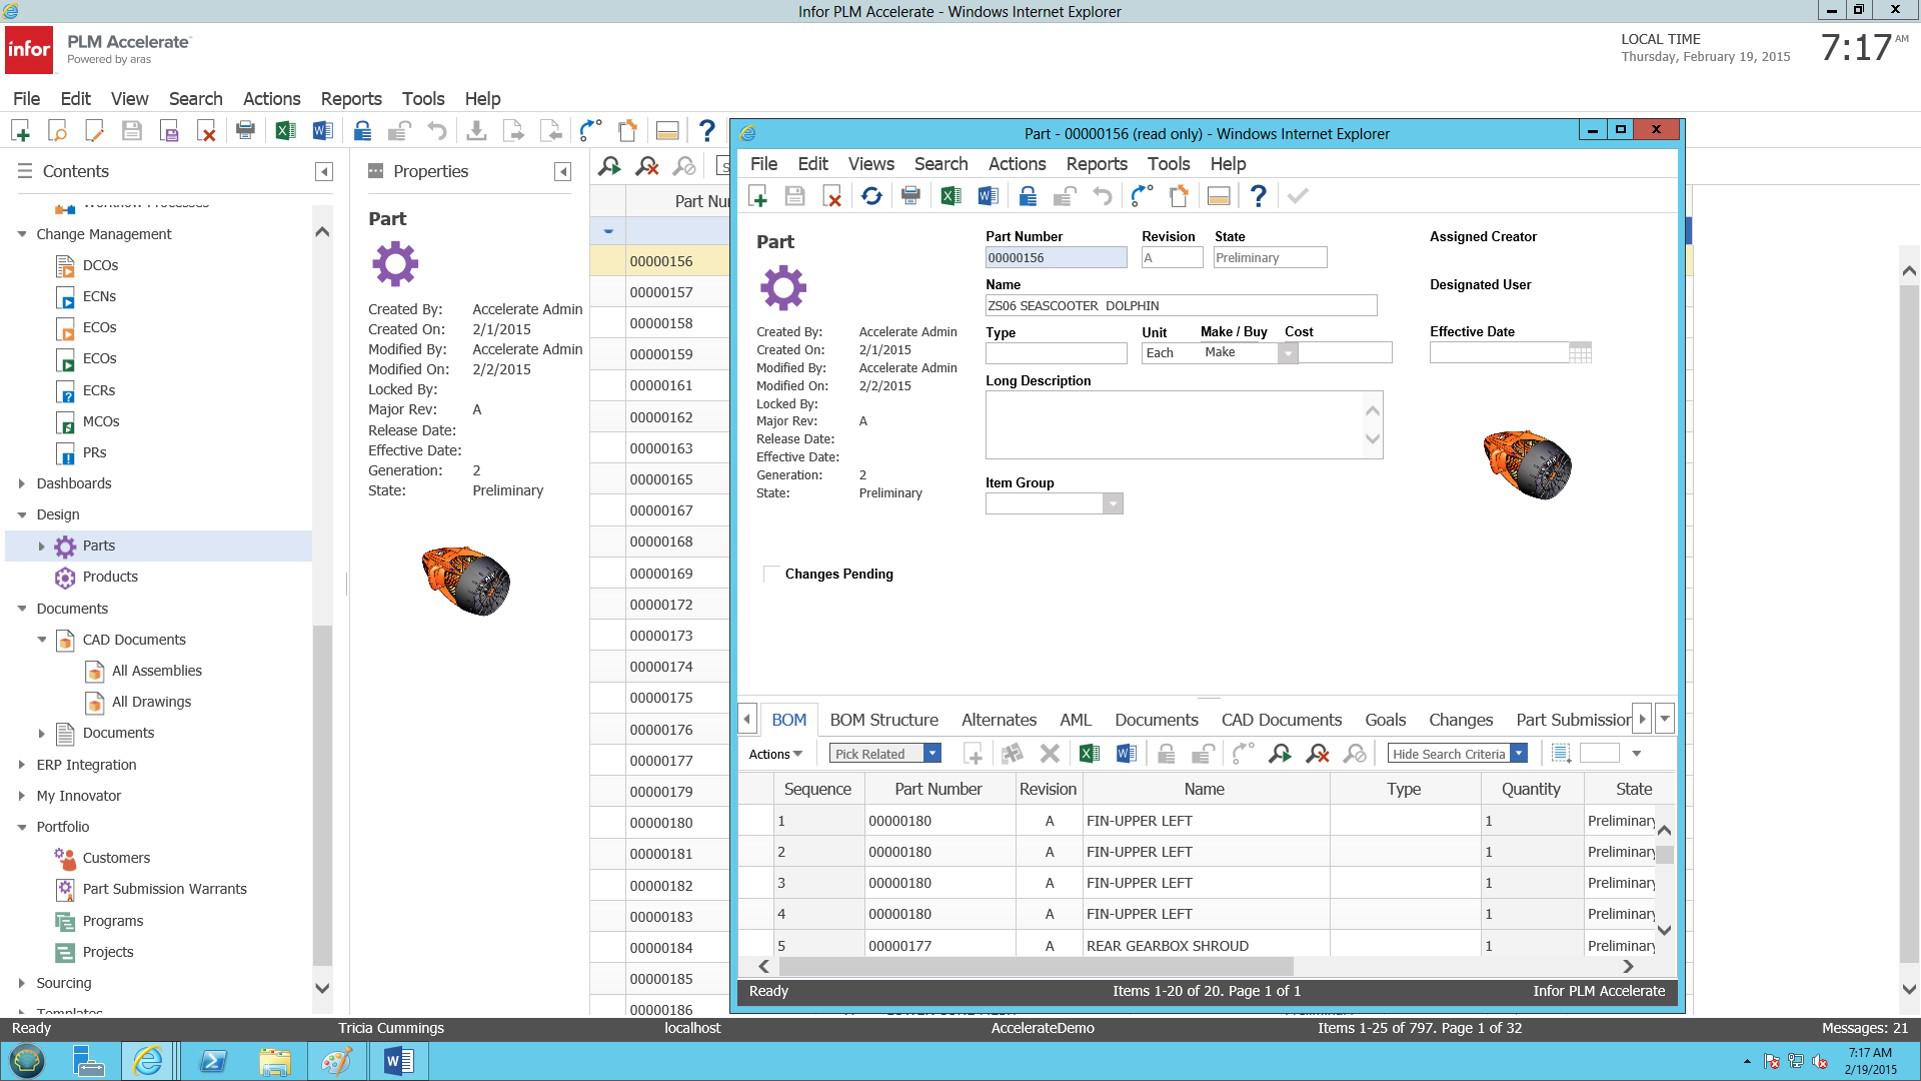This screenshot has width=1921, height=1081.
Task: Select Part Submission Warrants in Contents
Action: tap(164, 889)
